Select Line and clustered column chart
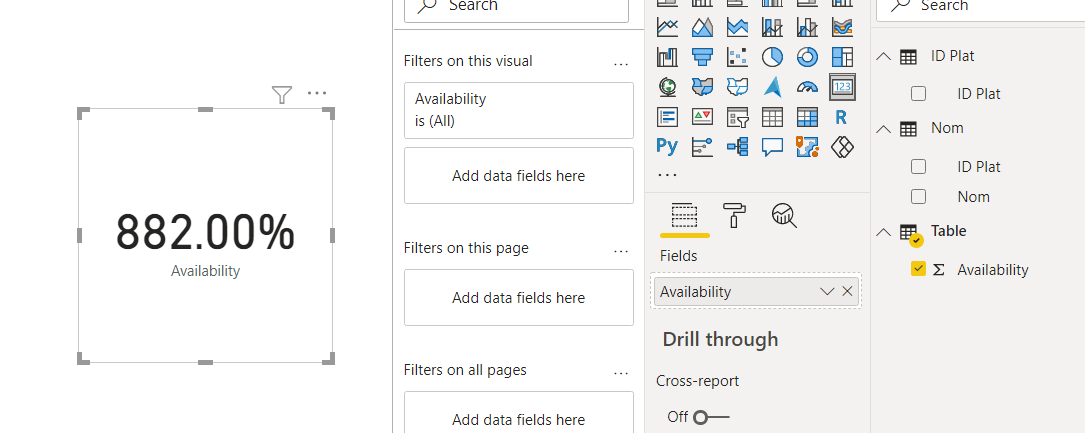The image size is (1085, 433). coord(808,27)
